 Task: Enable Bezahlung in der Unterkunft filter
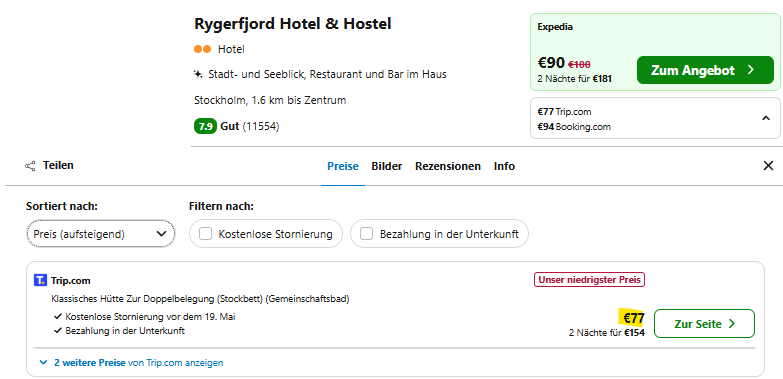[367, 234]
